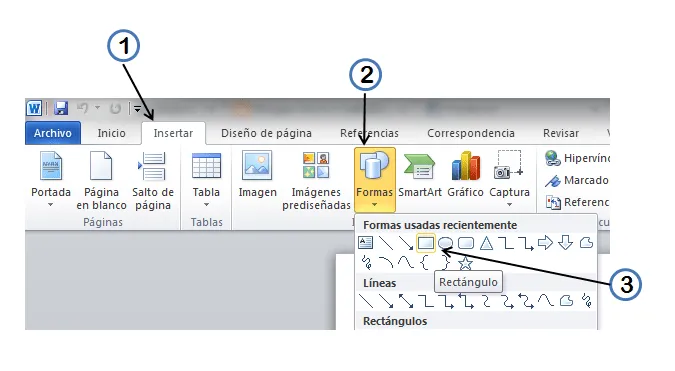The image size is (675, 371).
Task: Customize the quick access toolbar dropdown
Action: click(x=137, y=108)
